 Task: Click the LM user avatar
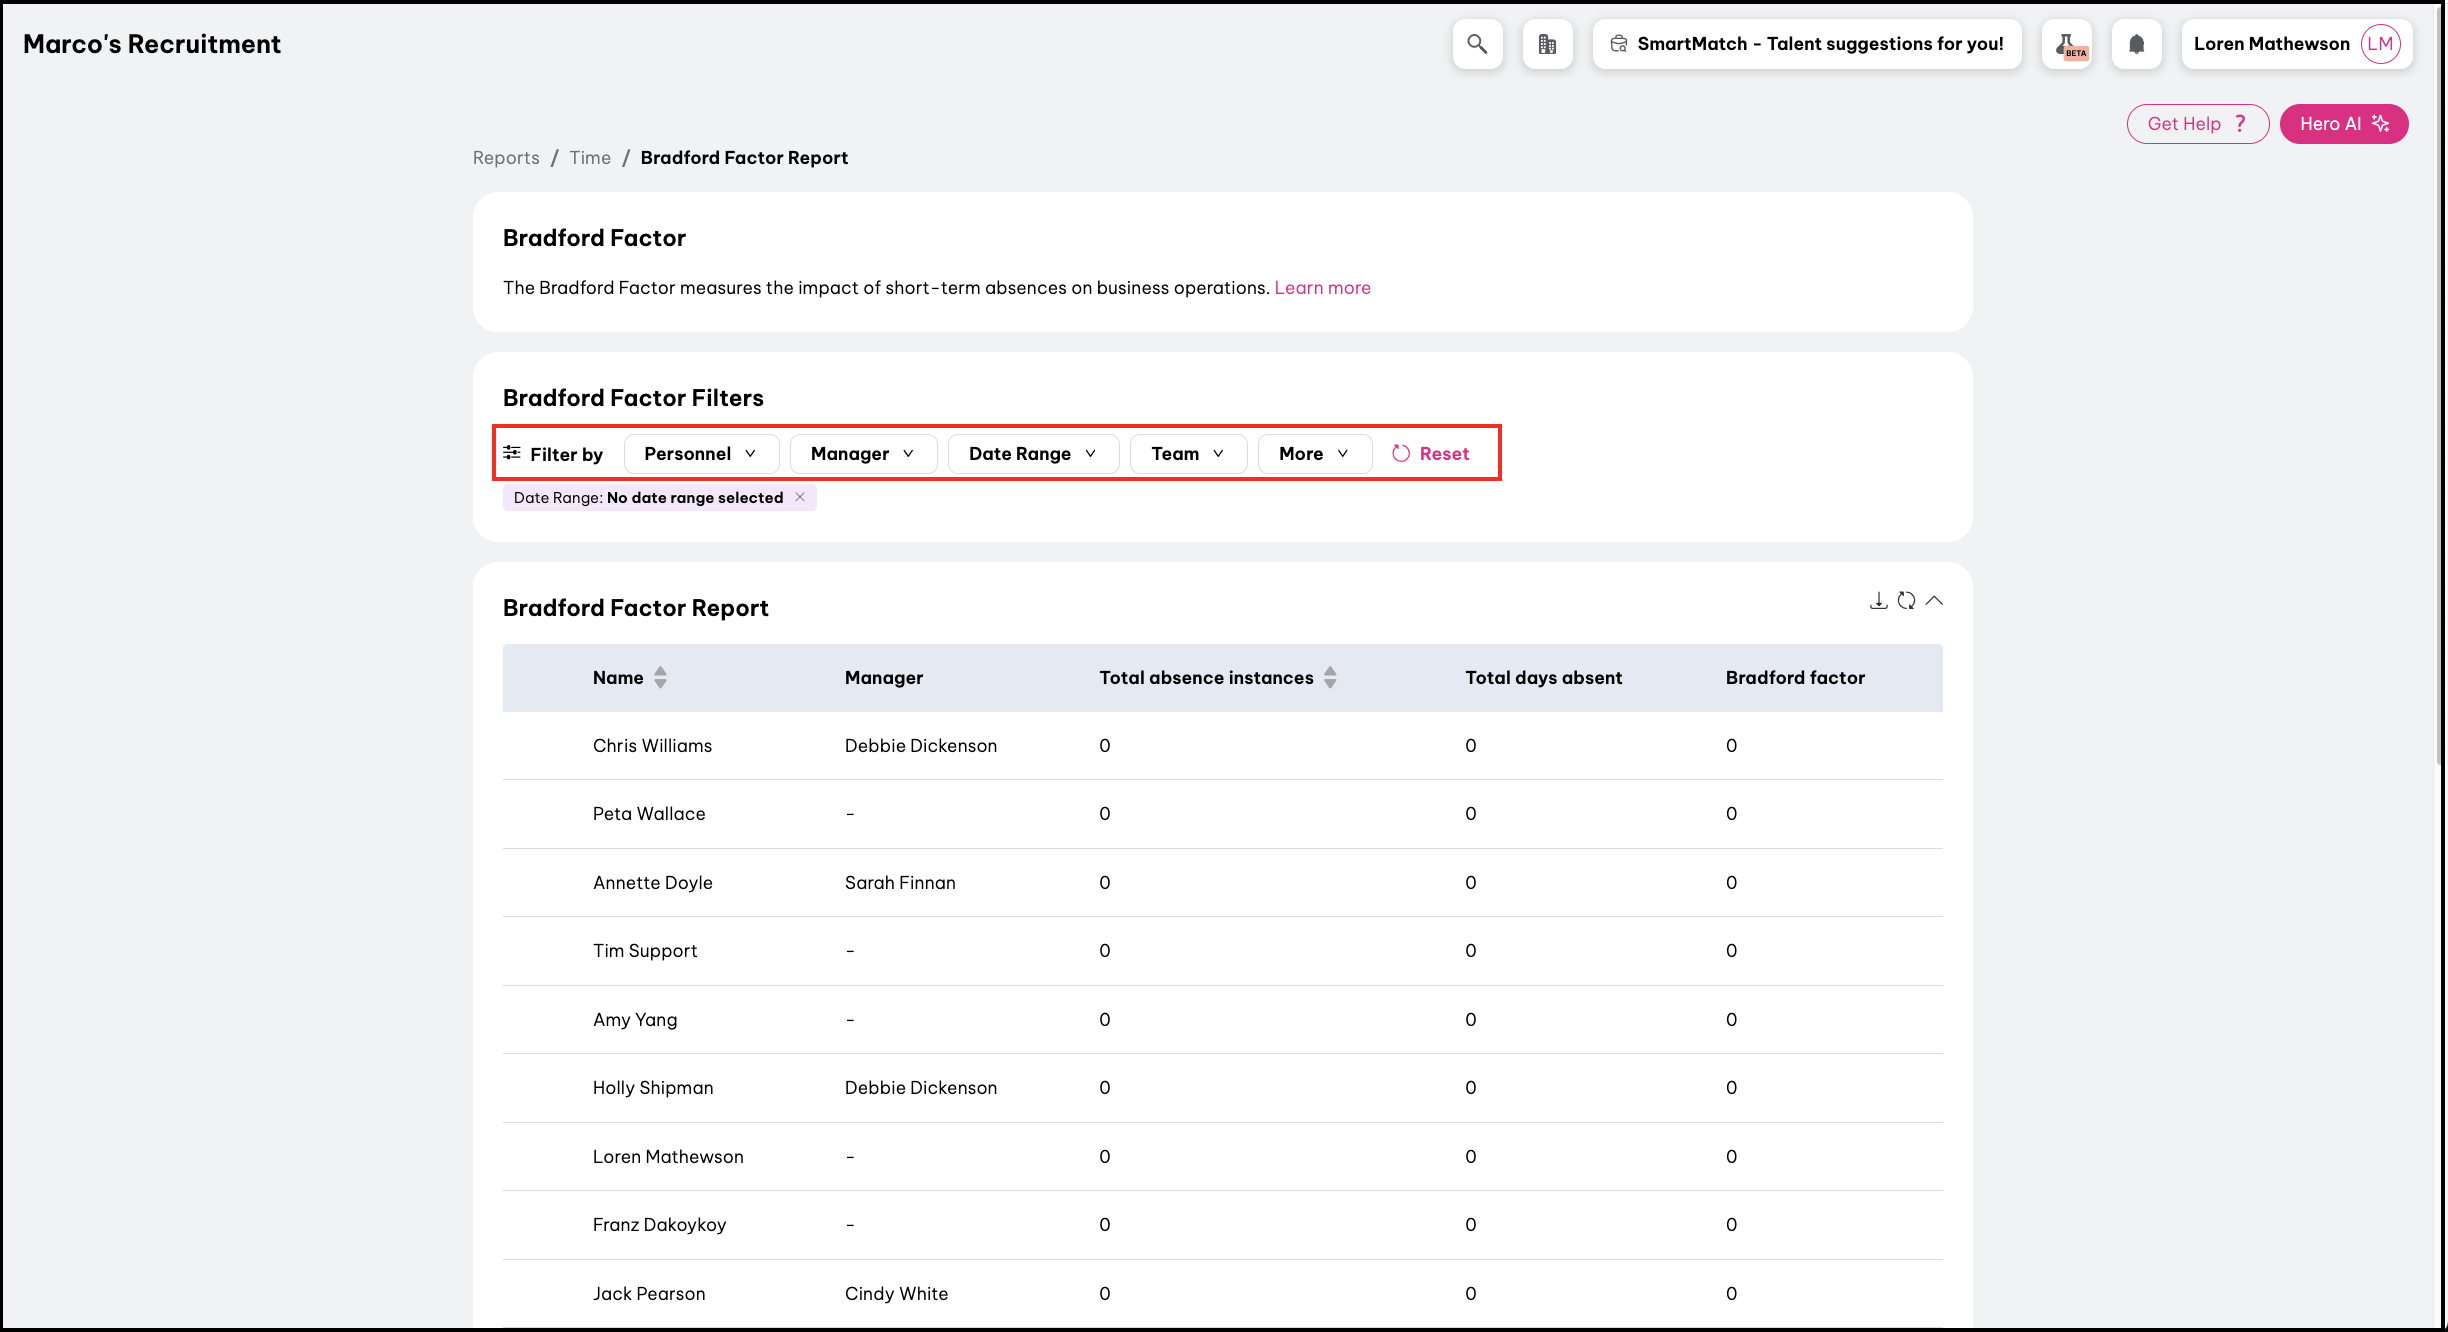coord(2380,44)
